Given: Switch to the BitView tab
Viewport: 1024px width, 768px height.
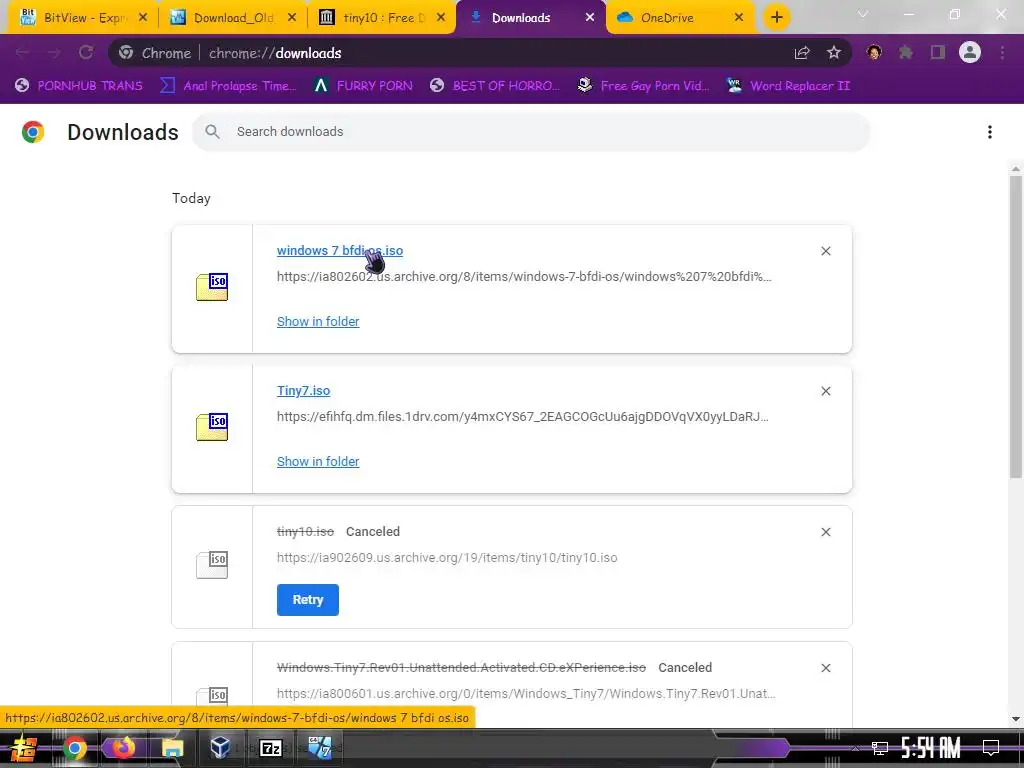Looking at the screenshot, I should pos(82,18).
